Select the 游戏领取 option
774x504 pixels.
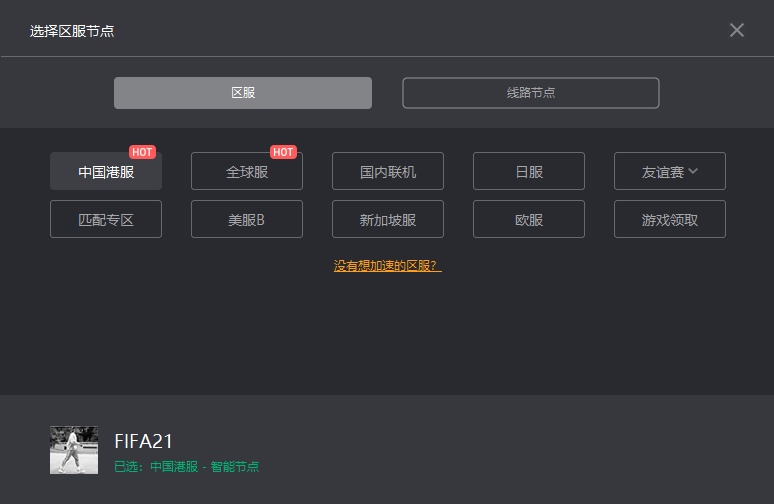(x=670, y=219)
